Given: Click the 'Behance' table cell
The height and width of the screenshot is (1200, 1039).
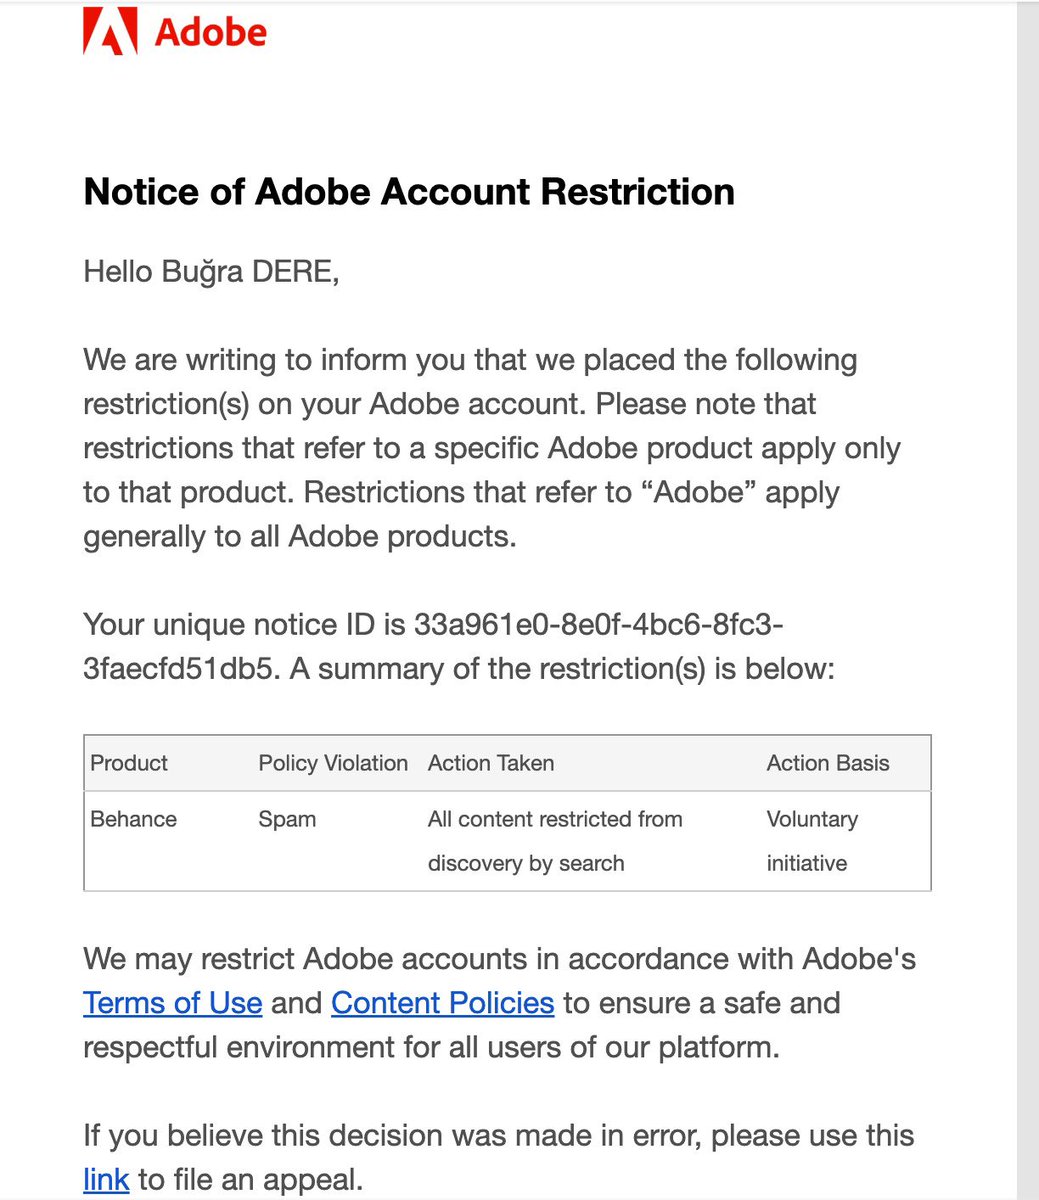Looking at the screenshot, I should (133, 819).
